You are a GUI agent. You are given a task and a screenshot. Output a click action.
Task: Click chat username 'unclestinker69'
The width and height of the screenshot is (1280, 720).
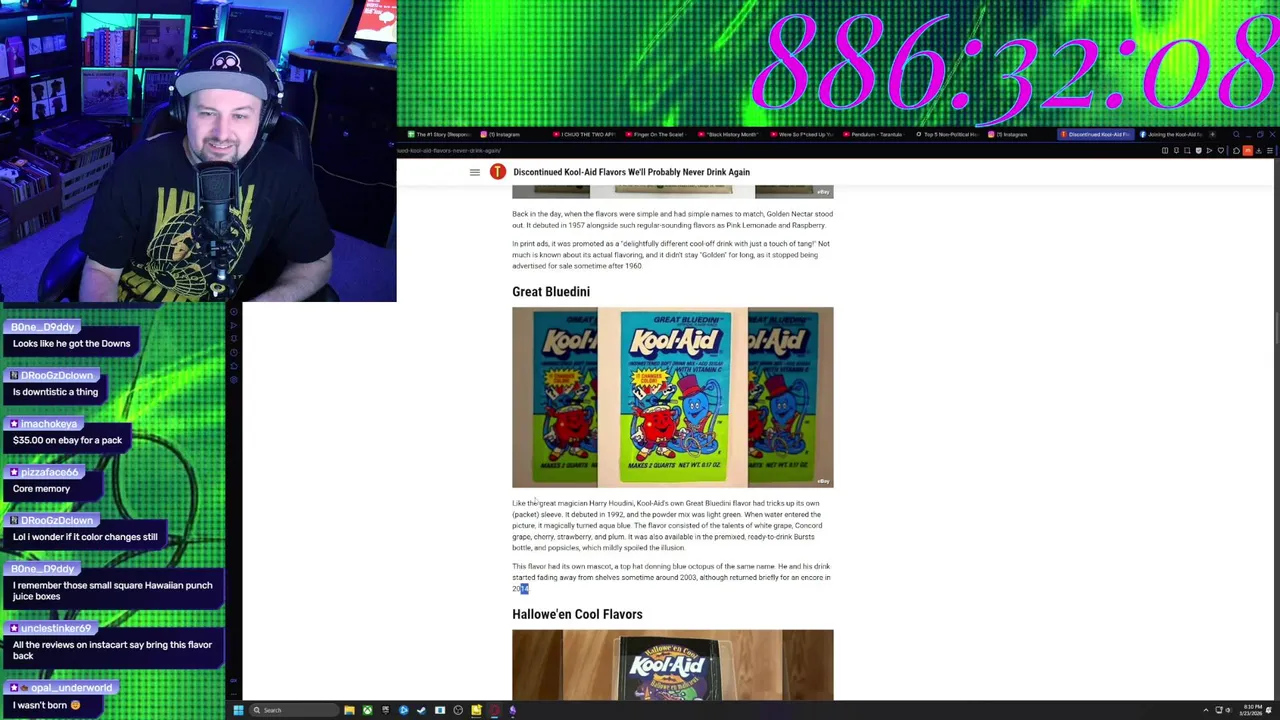click(x=56, y=628)
